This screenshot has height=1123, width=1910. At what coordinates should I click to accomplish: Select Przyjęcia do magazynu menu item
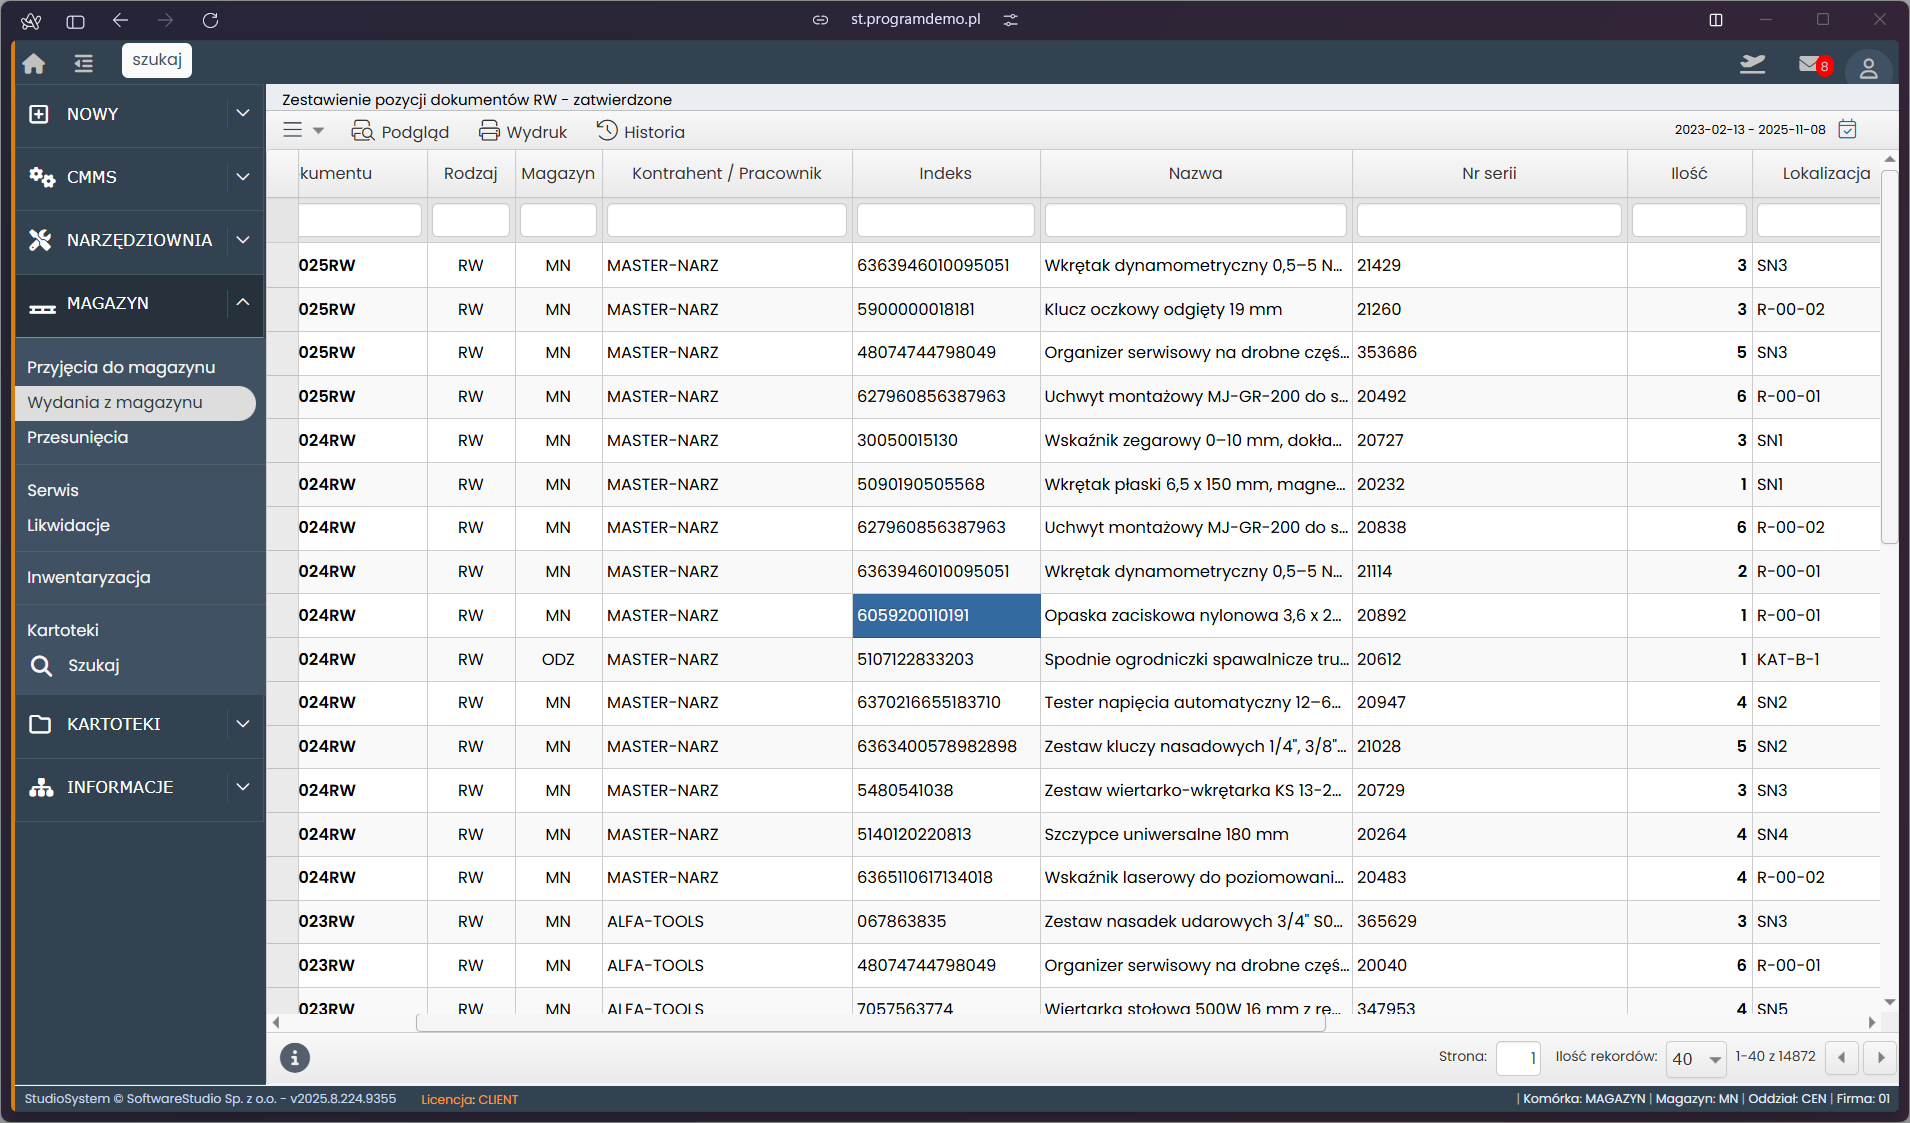point(121,367)
